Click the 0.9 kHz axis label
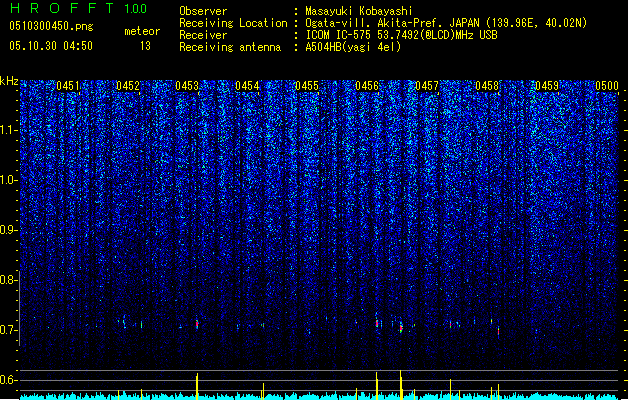 (8, 230)
